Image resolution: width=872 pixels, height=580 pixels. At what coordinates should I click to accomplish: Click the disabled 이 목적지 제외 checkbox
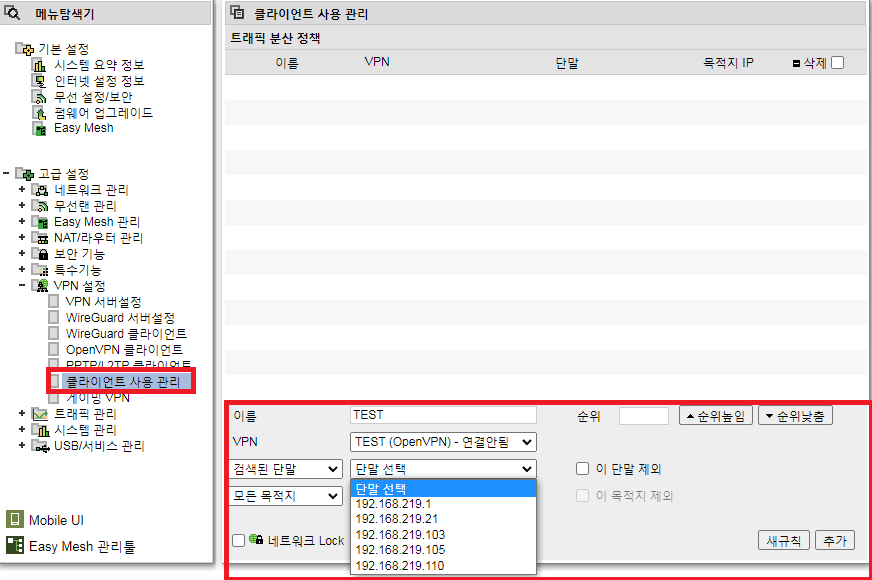coord(582,495)
